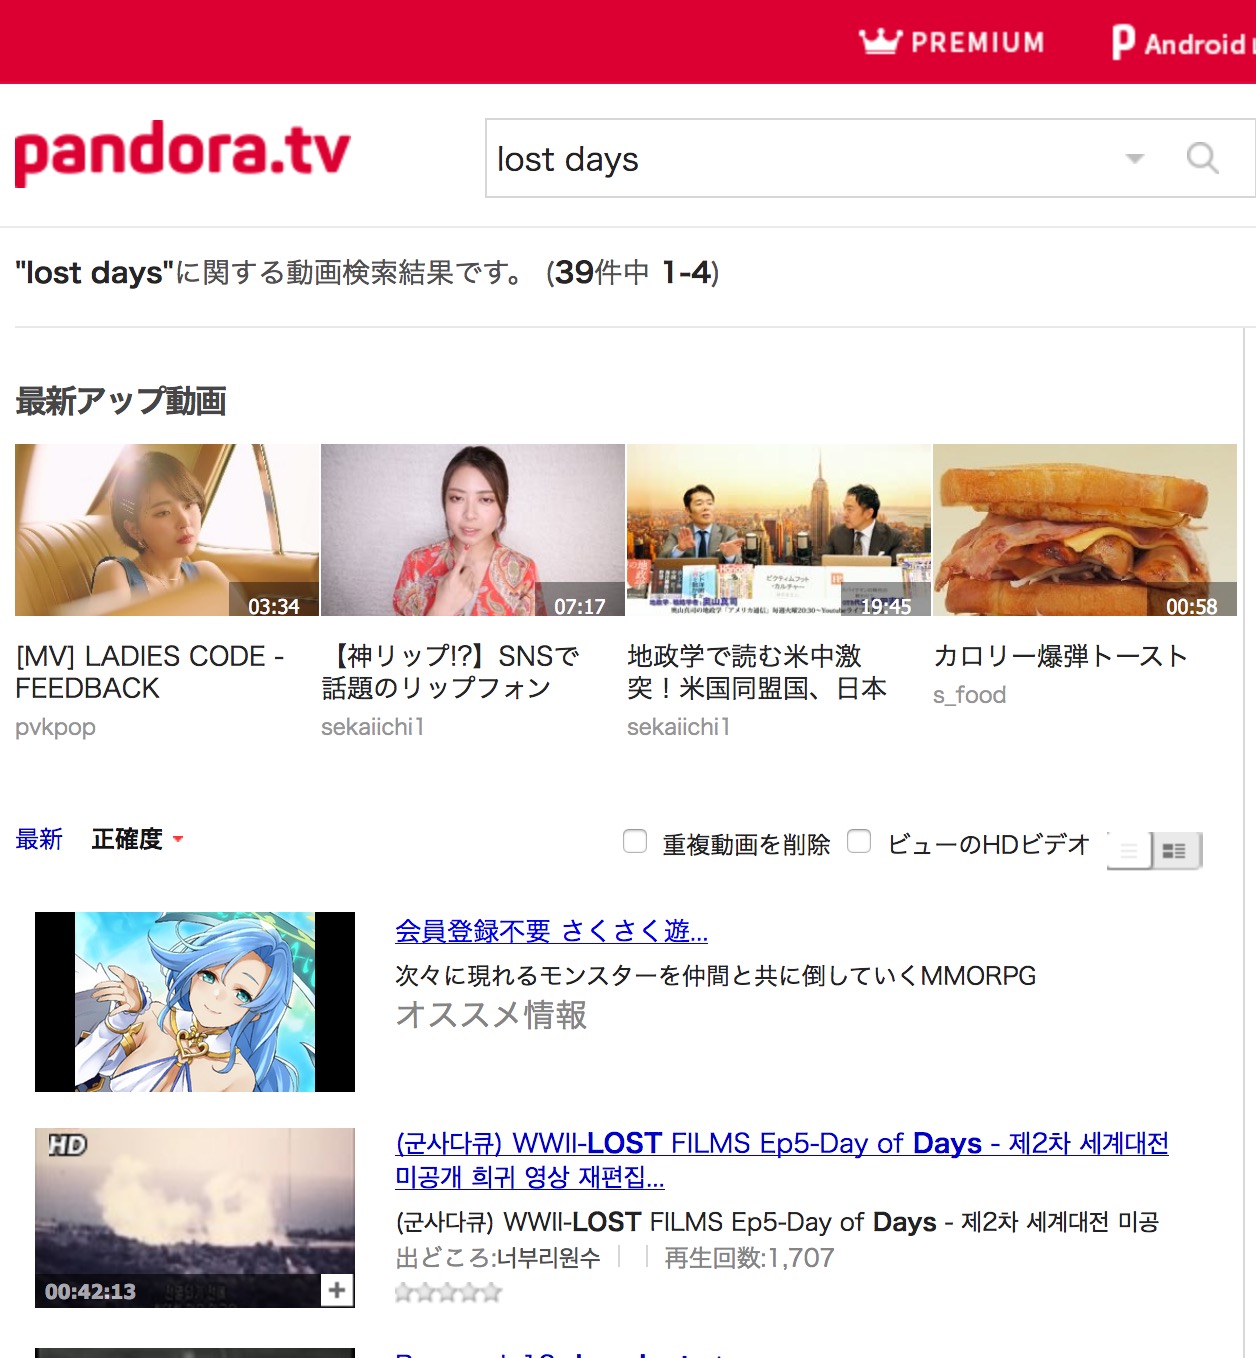Open LADIES CODE FEEDBACK video thumbnail
The image size is (1256, 1358).
[x=167, y=530]
